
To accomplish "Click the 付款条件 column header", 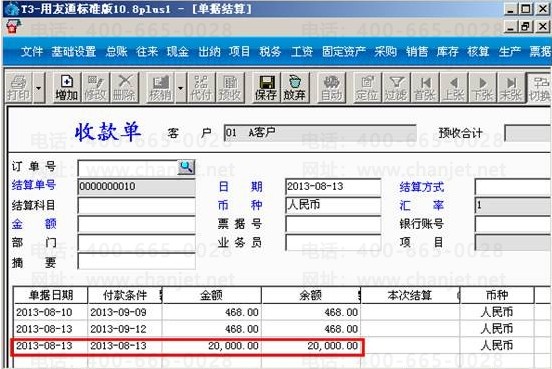I will (125, 295).
